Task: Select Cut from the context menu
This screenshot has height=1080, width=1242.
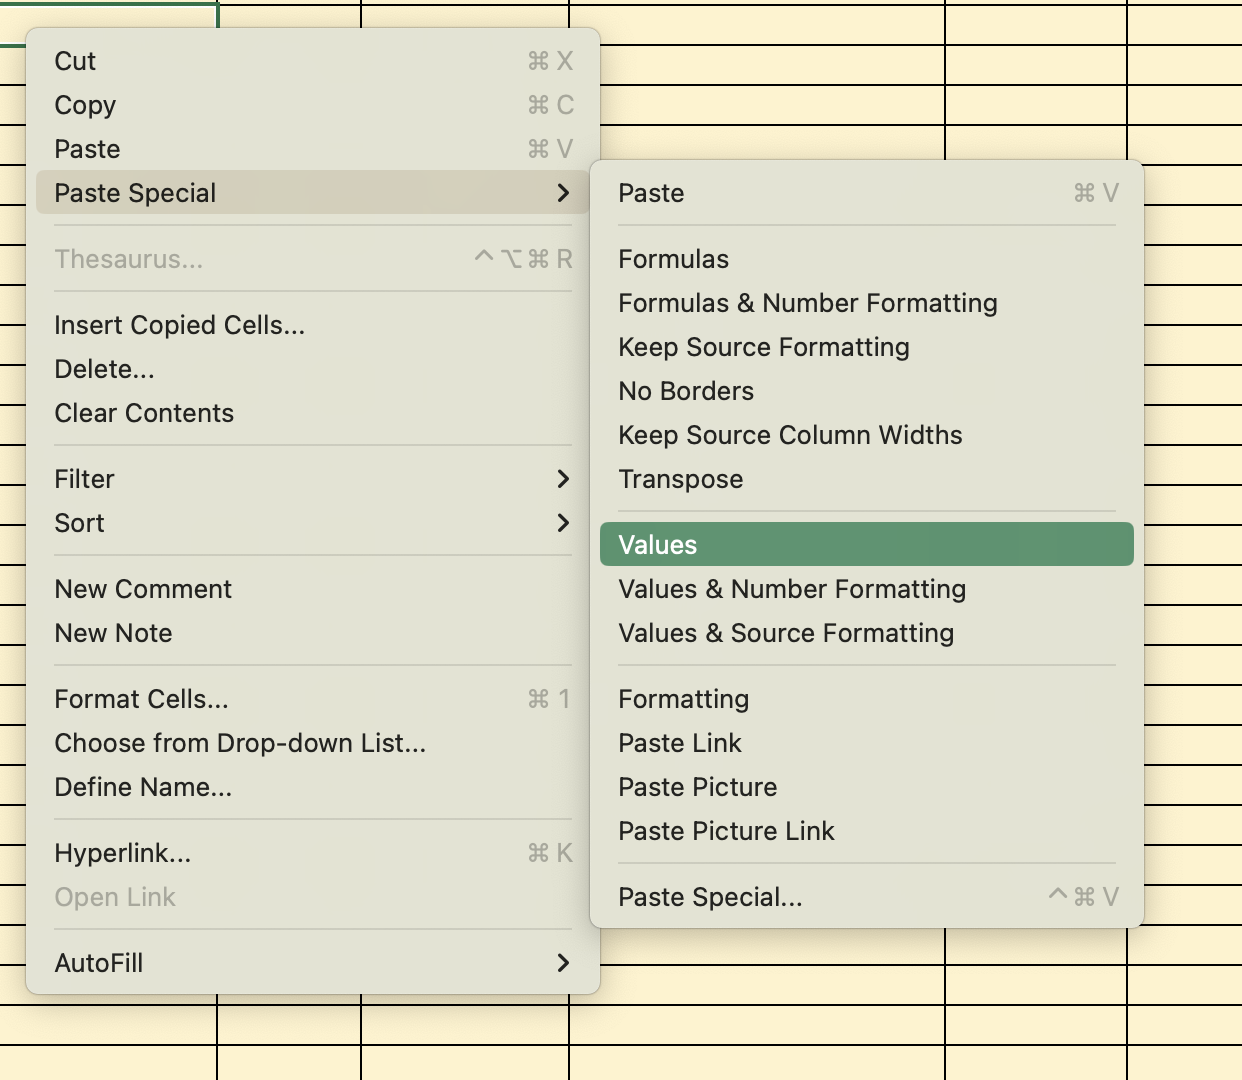Action: click(x=75, y=61)
